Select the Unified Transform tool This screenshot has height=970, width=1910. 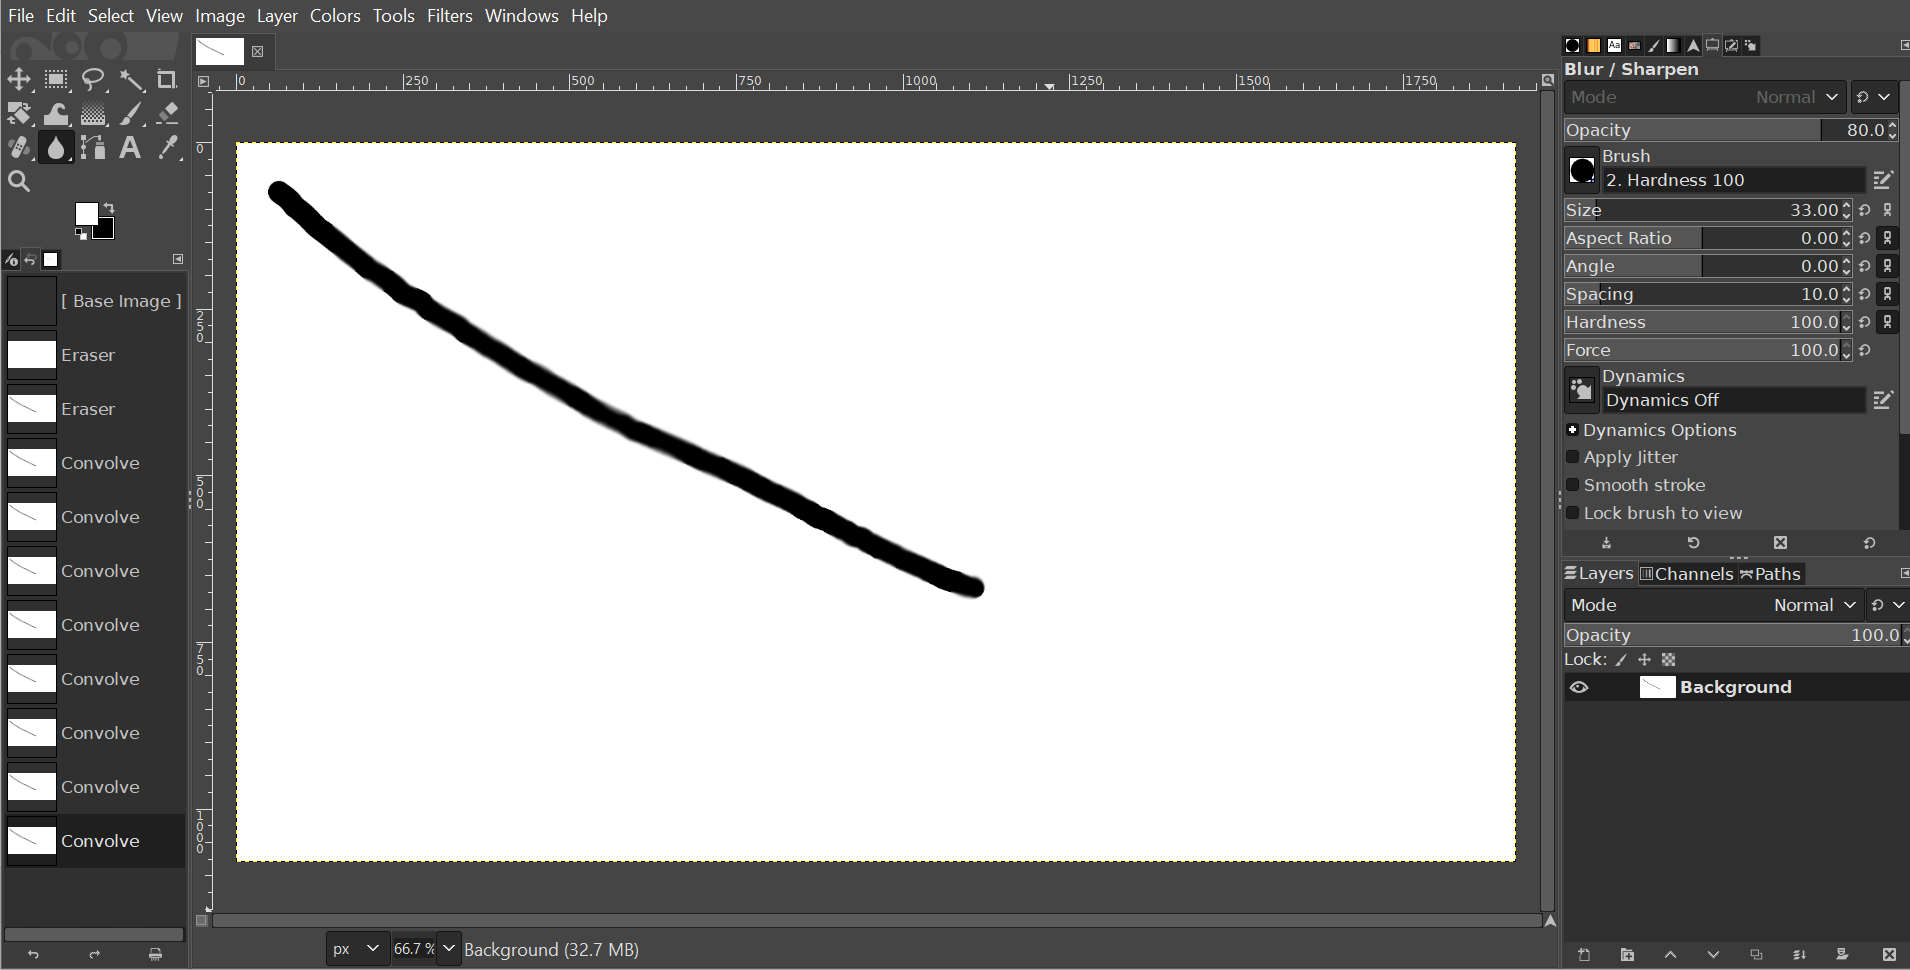[x=19, y=114]
